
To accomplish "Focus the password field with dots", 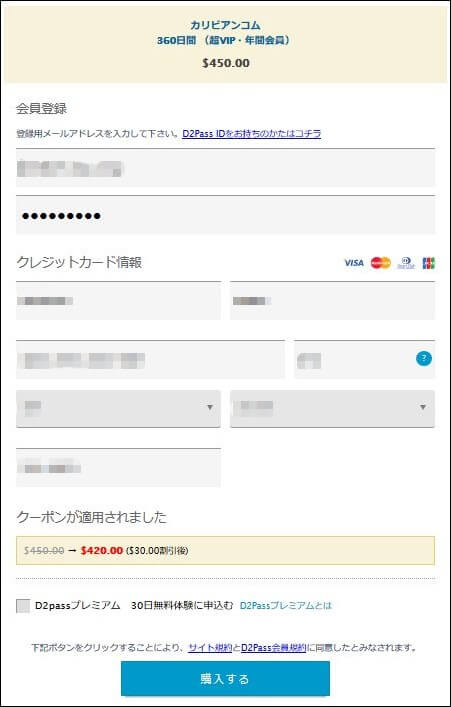I will (226, 215).
